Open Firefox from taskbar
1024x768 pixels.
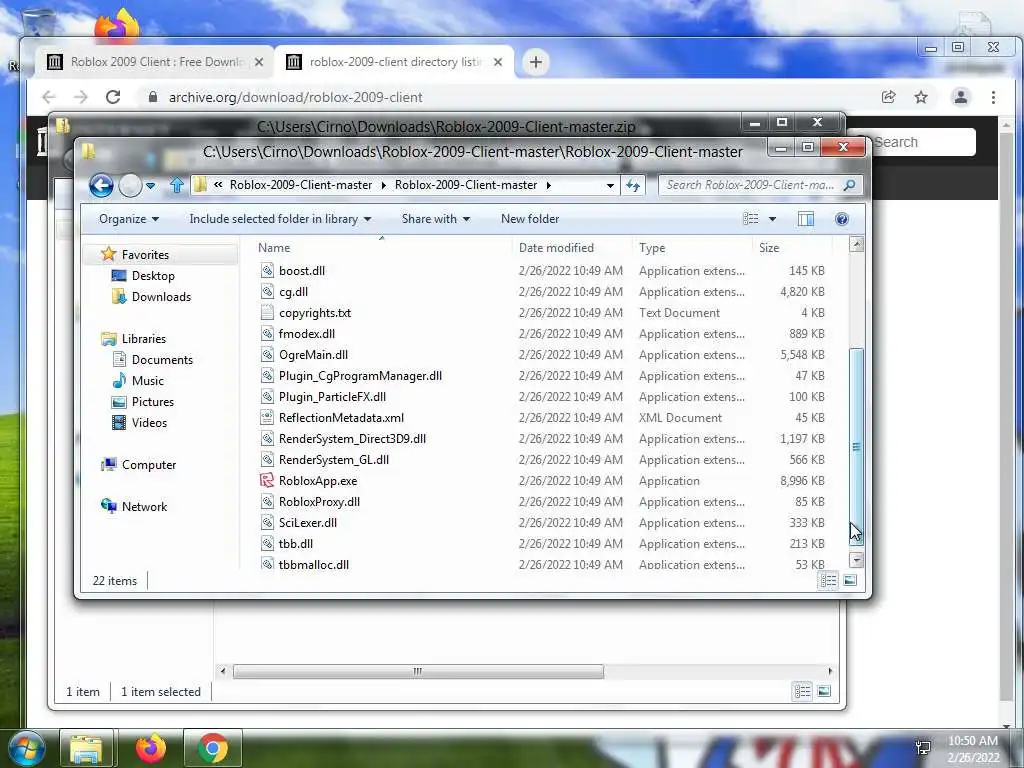tap(151, 748)
